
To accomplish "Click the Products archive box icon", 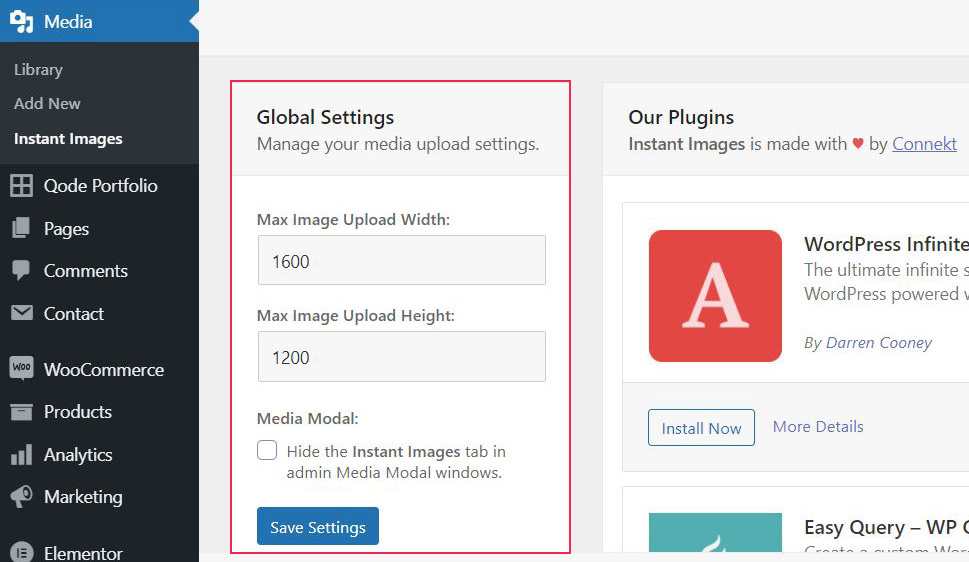I will (x=22, y=411).
